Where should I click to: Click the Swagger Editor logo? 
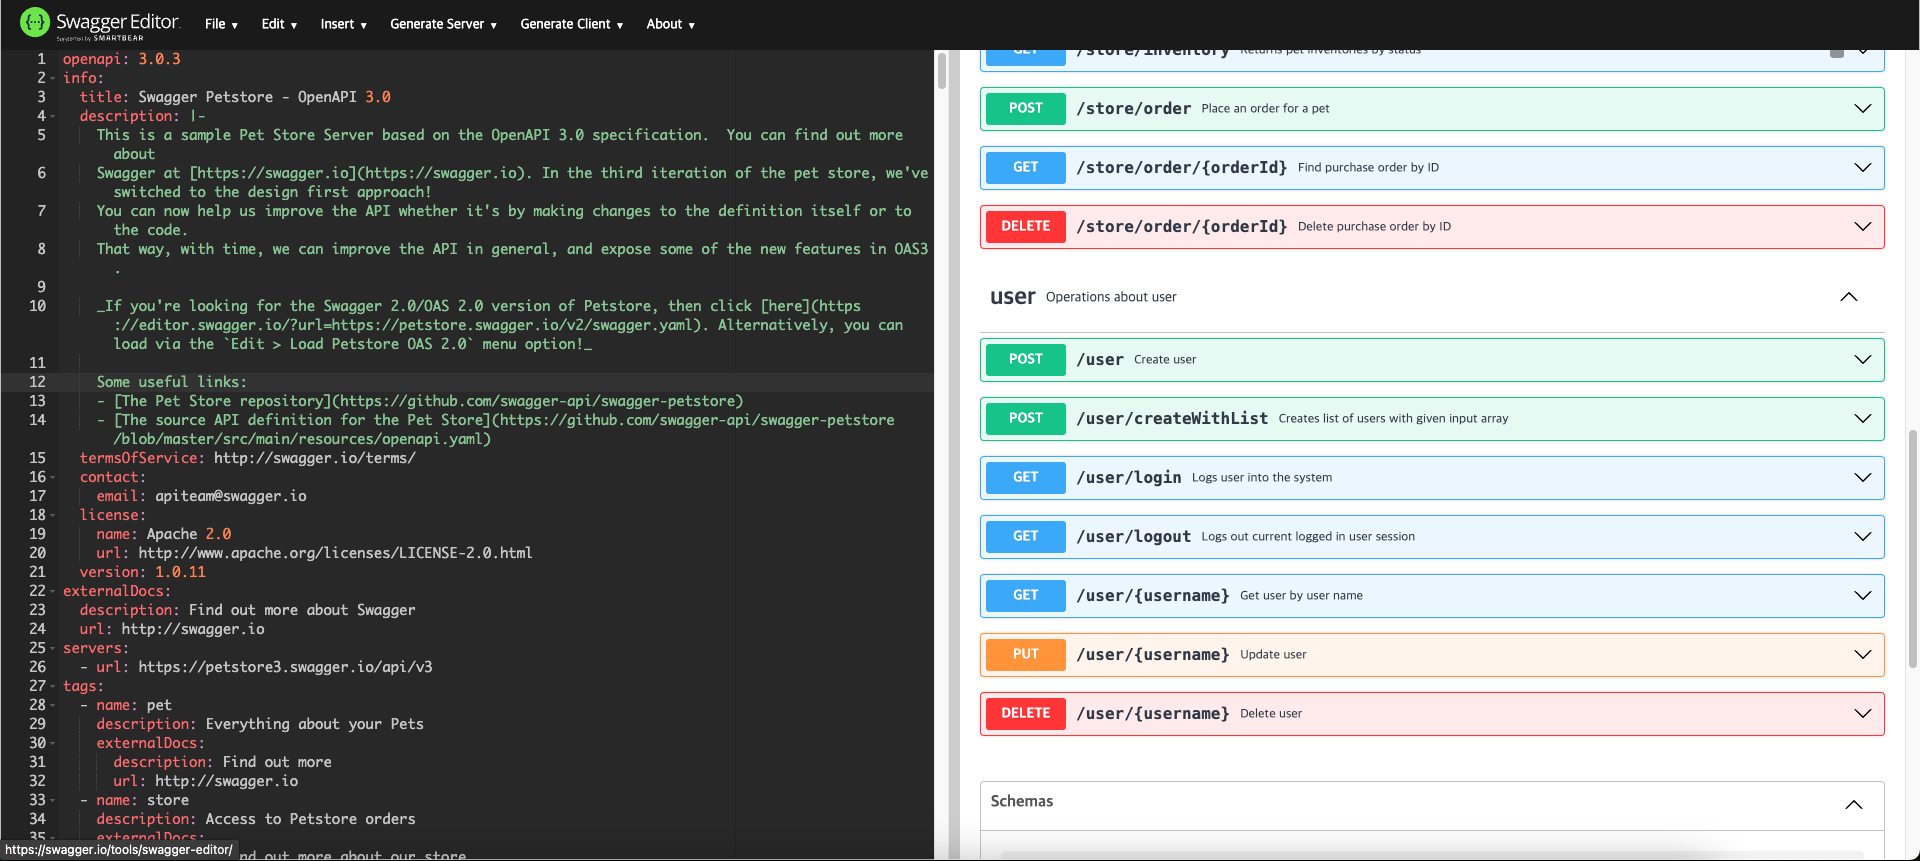pos(99,24)
